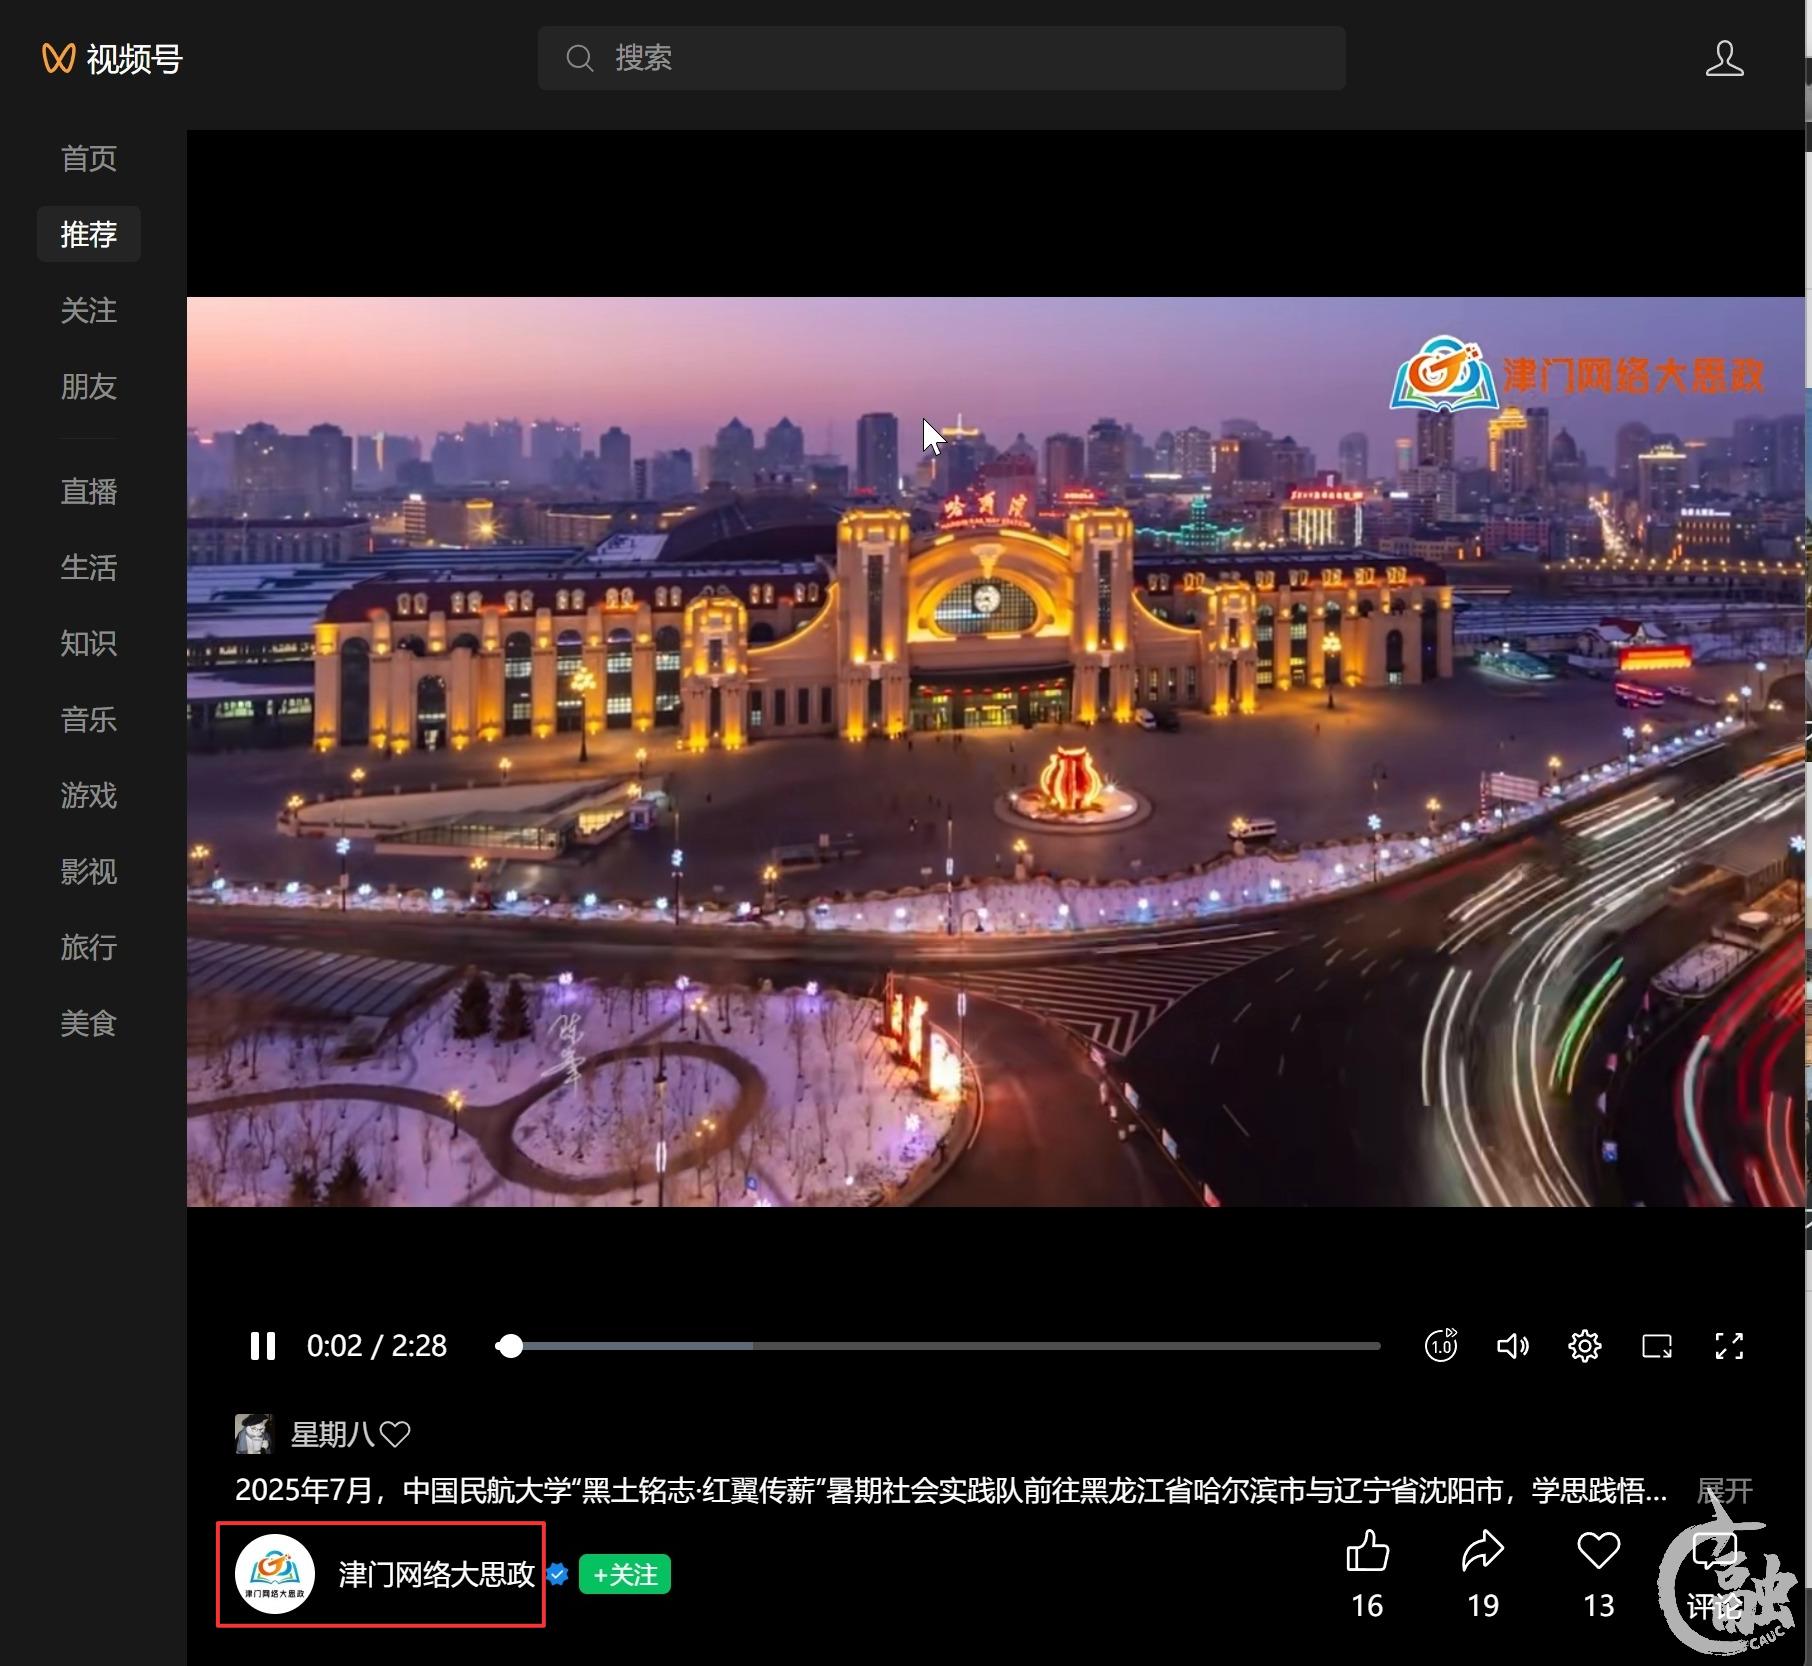
Task: Share the video via arrow icon
Action: [1482, 1552]
